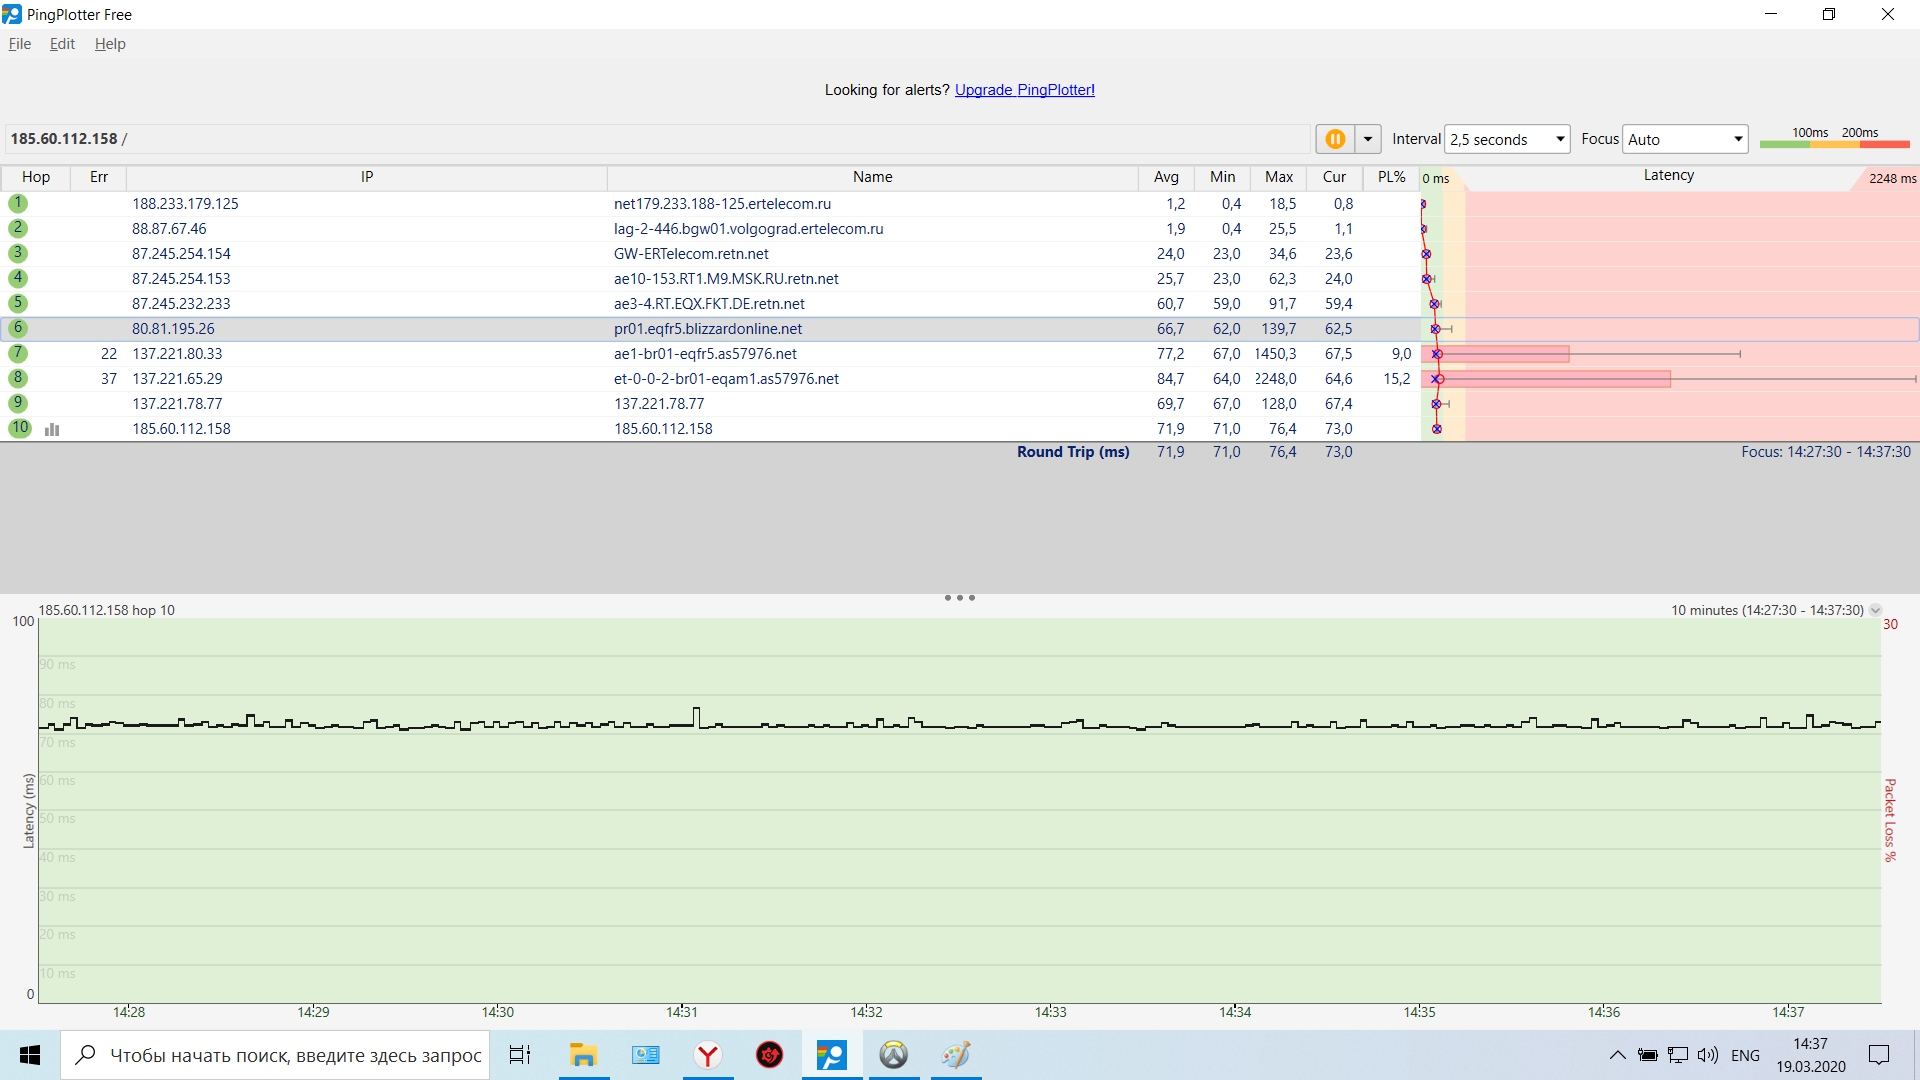Select hop 7 green circle icon
Viewport: 1920px width, 1080px height.
click(x=18, y=353)
